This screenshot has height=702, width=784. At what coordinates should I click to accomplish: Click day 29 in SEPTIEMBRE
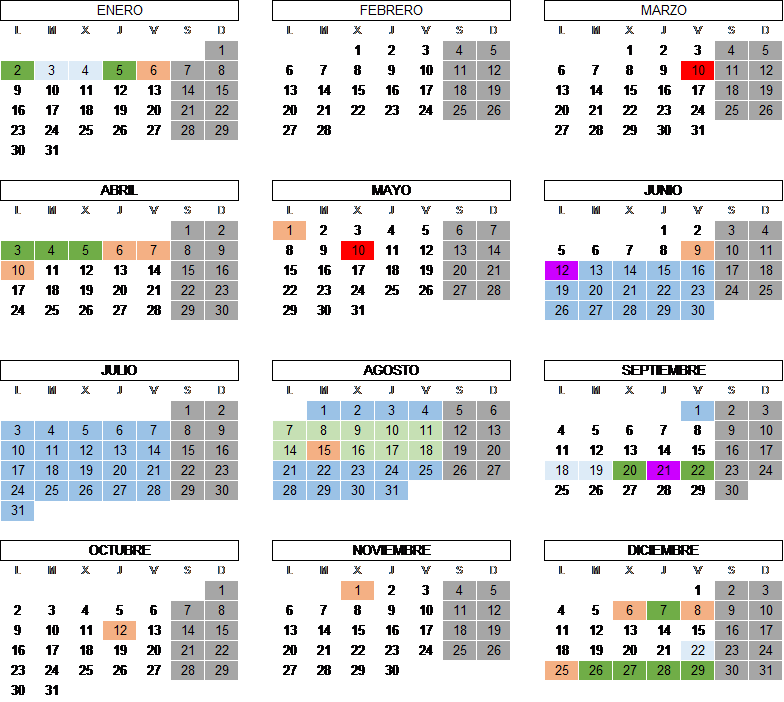tap(698, 490)
